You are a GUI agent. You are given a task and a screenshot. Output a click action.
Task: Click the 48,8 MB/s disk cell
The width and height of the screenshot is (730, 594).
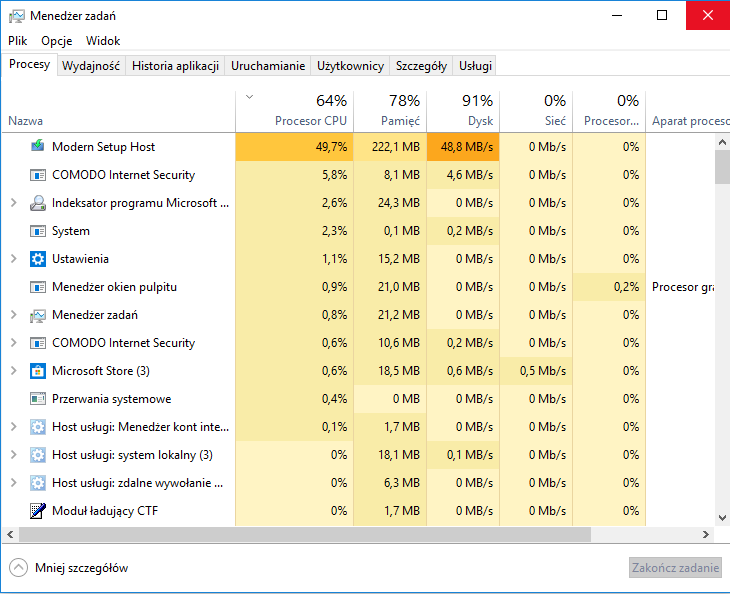pos(463,147)
